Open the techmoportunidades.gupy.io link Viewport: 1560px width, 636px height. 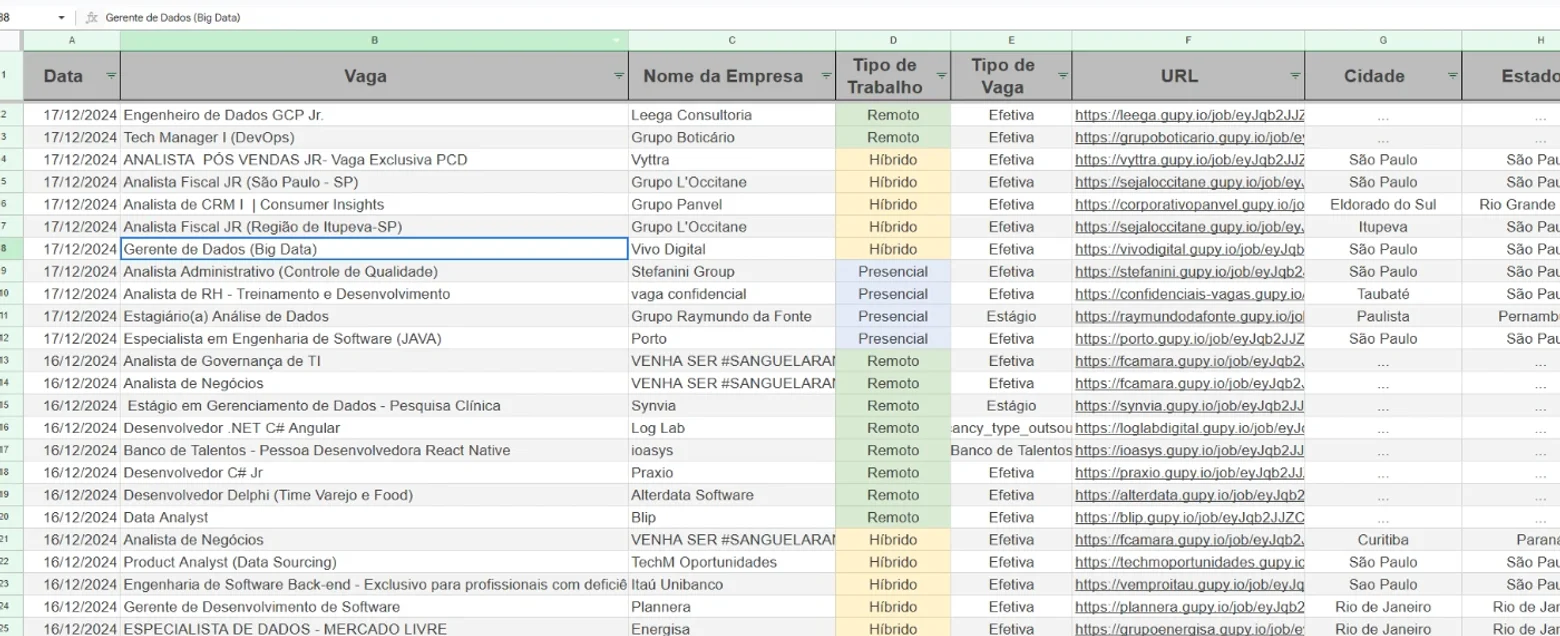tap(1189, 562)
